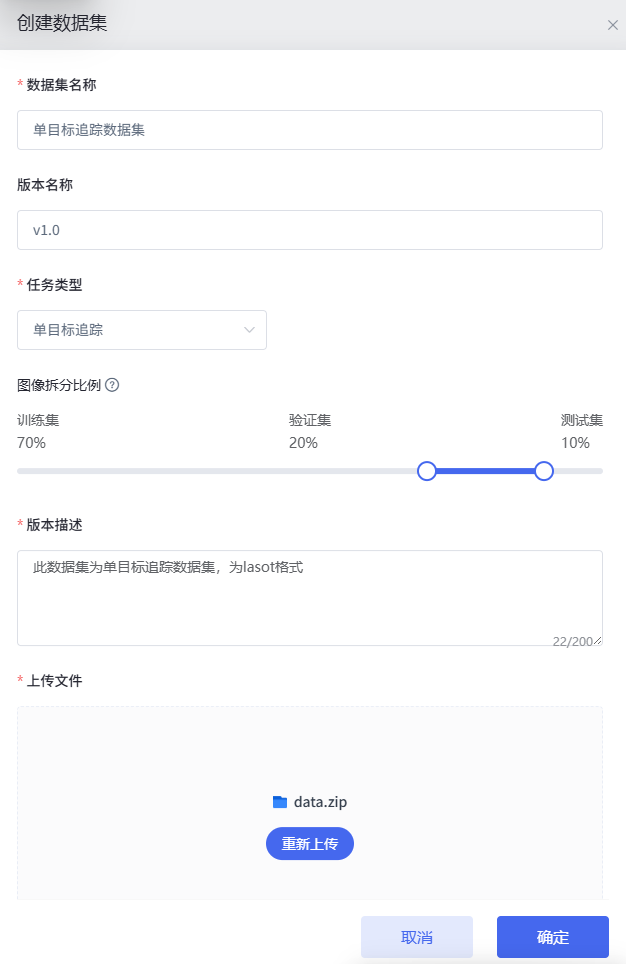
Task: Click the gray slider track under 训练集
Action: [217, 471]
